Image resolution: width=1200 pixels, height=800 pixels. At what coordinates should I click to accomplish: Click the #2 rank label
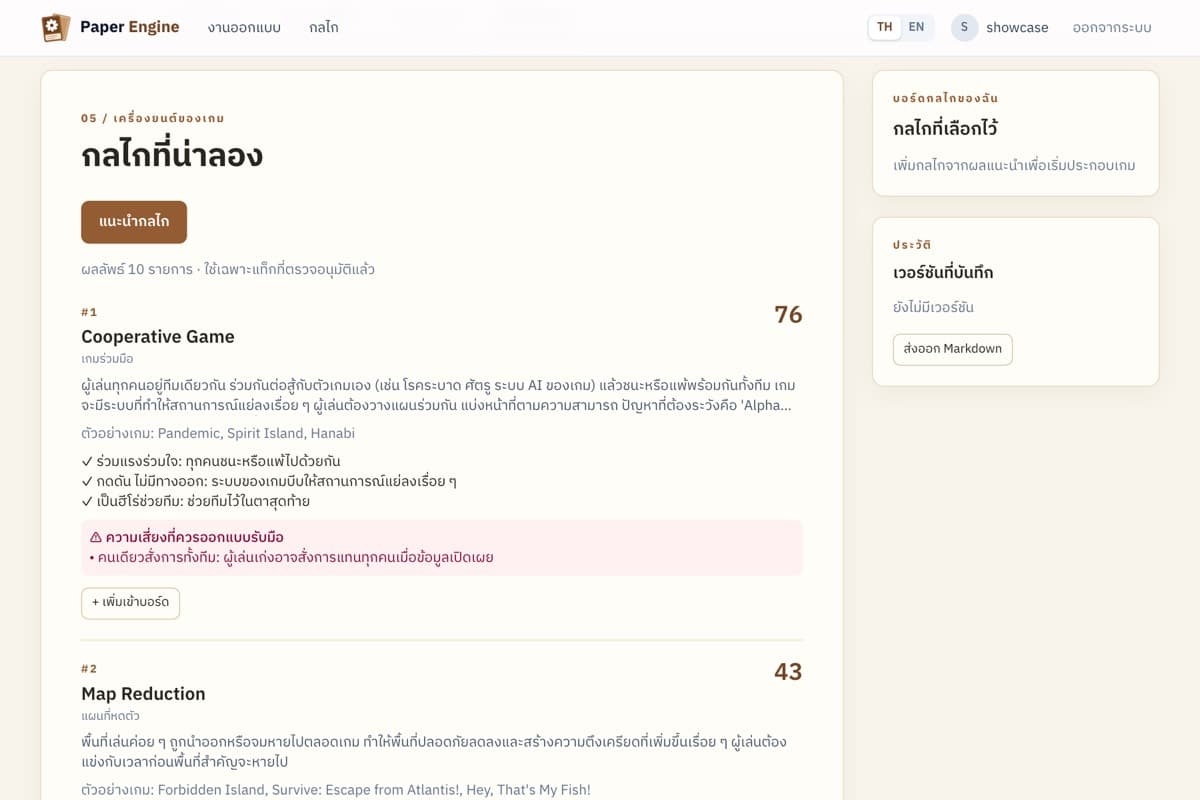(x=89, y=669)
